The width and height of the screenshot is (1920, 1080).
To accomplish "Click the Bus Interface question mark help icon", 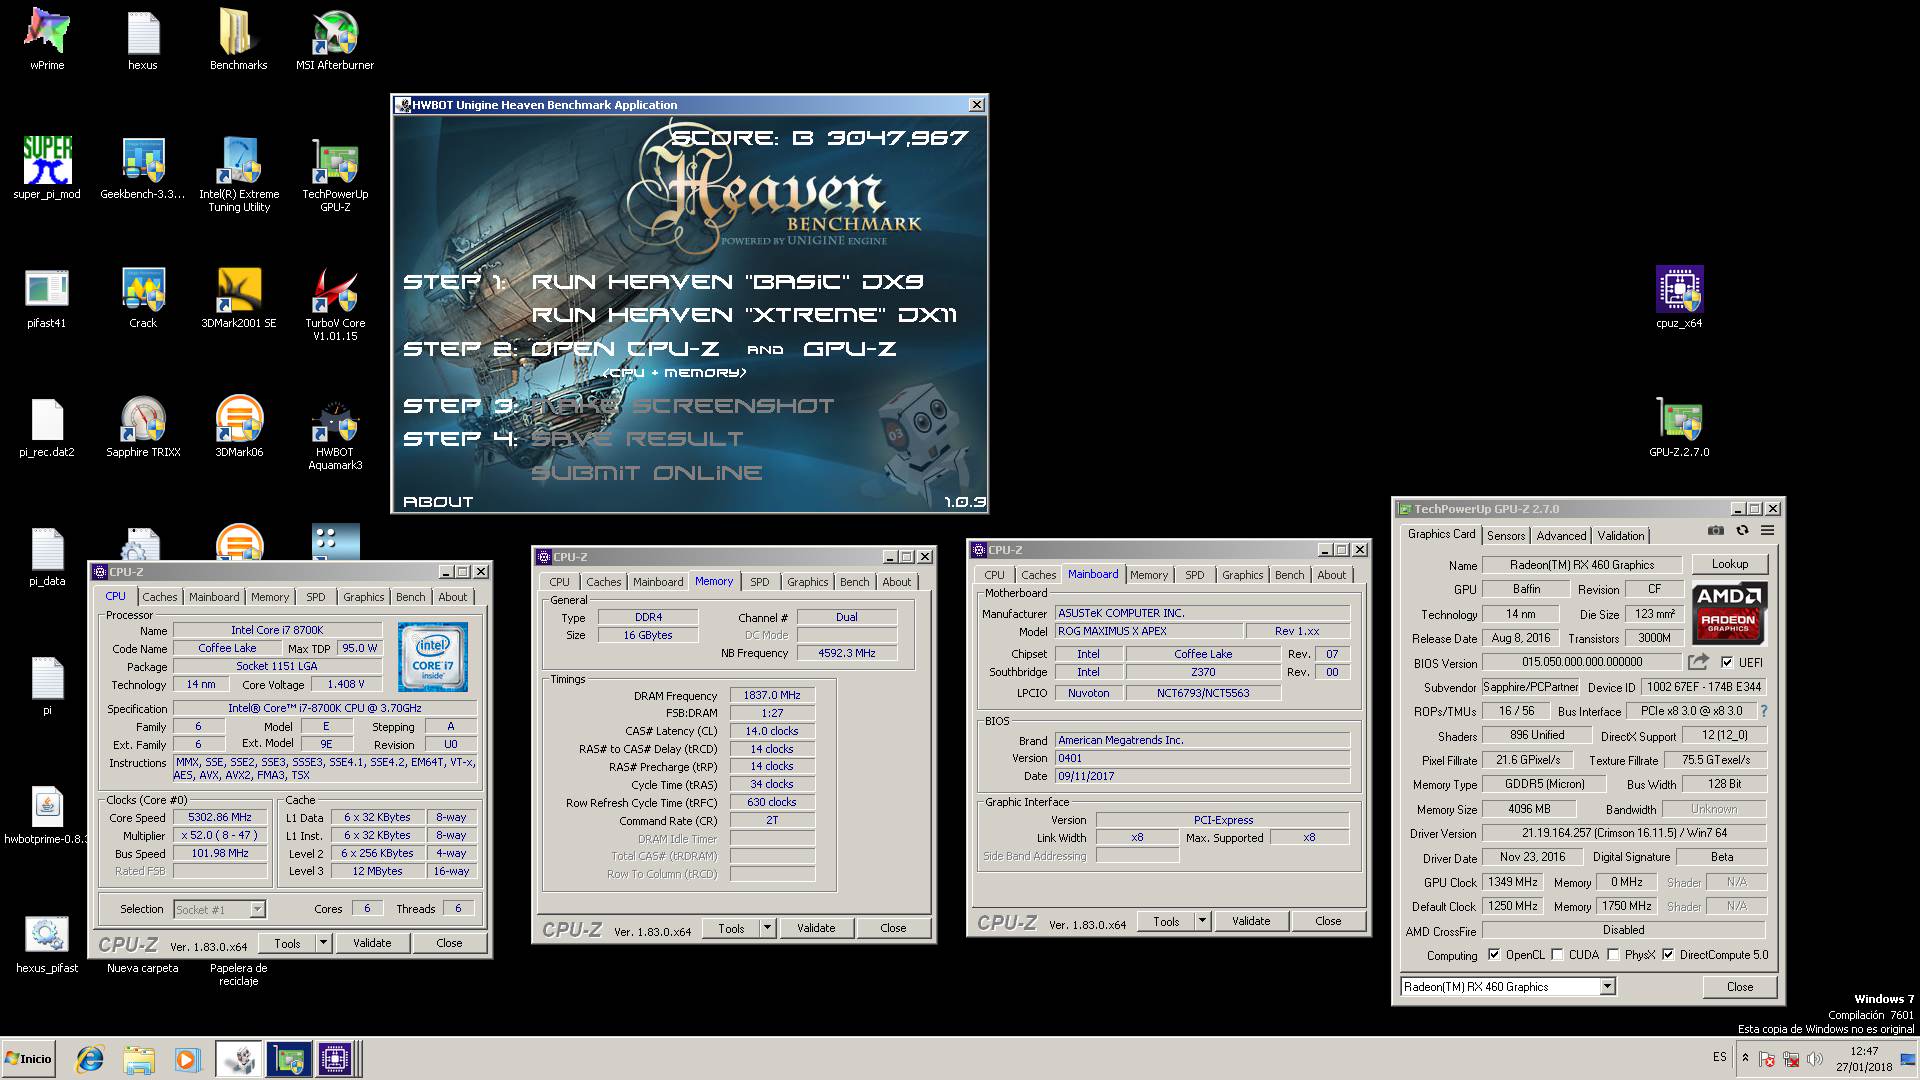I will click(1763, 711).
